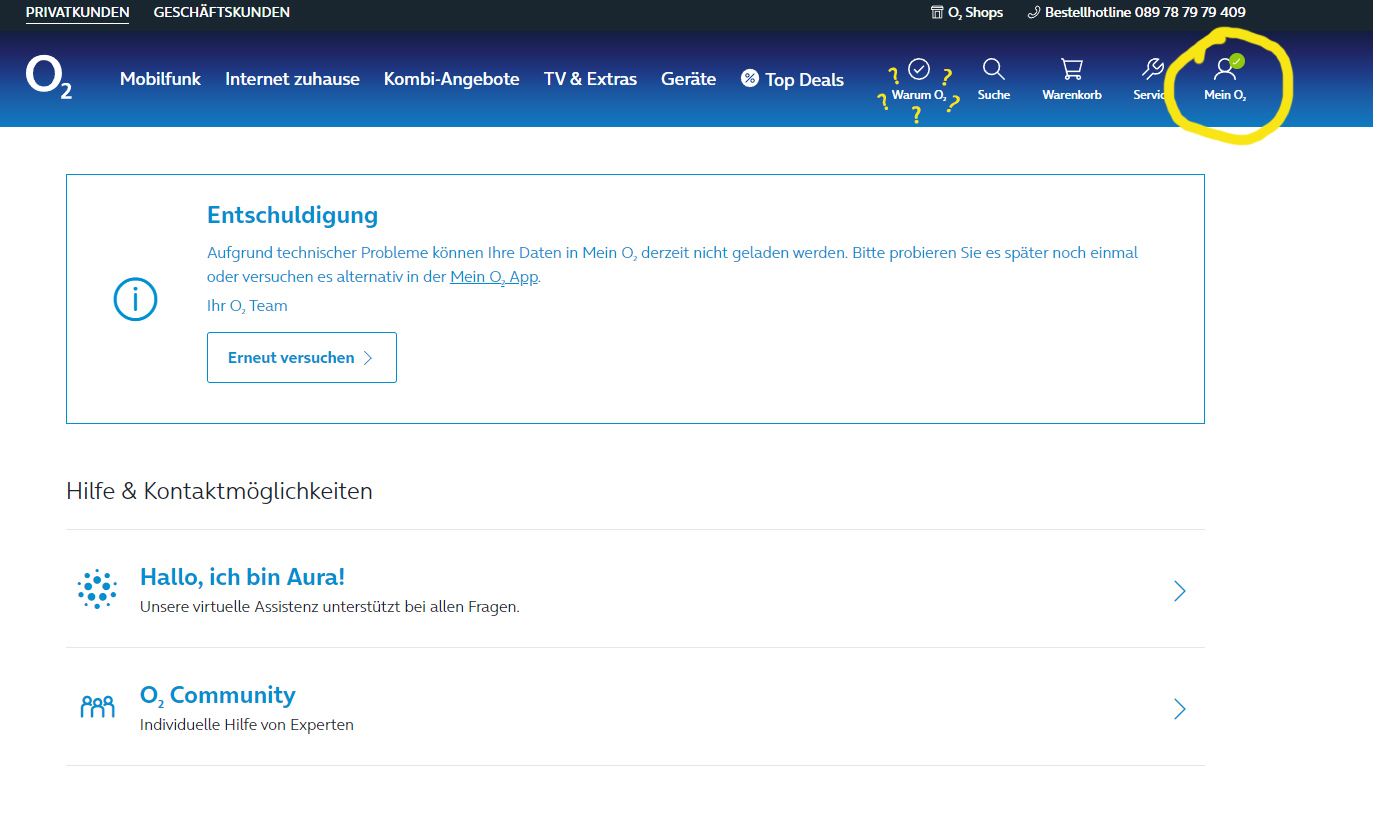This screenshot has width=1373, height=815.
Task: Open the Service wrench icon
Action: tap(1152, 69)
